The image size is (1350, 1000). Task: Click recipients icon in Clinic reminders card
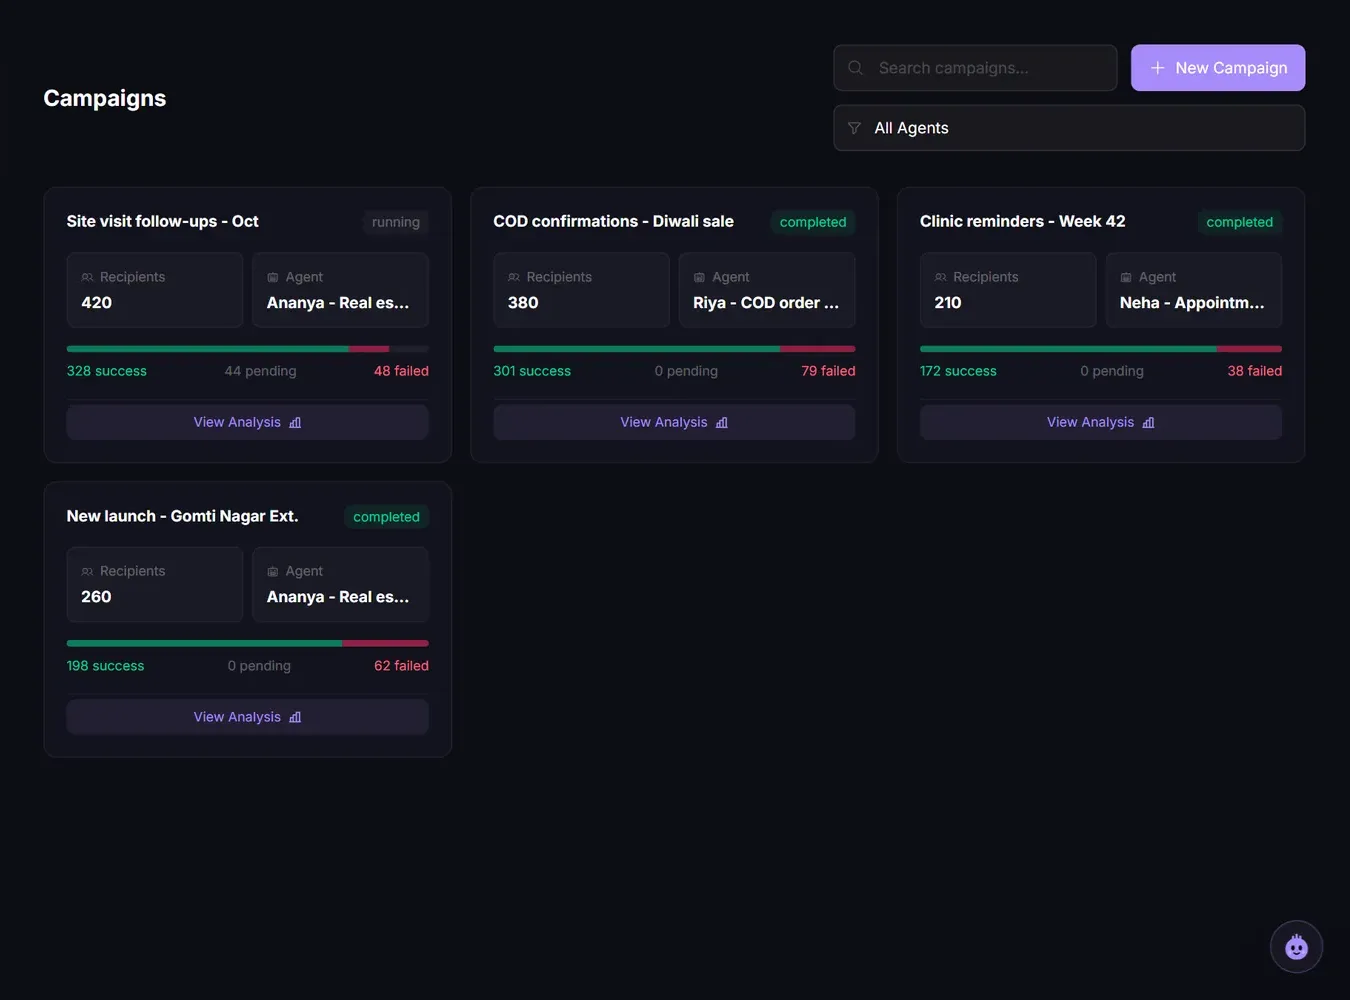tap(940, 277)
